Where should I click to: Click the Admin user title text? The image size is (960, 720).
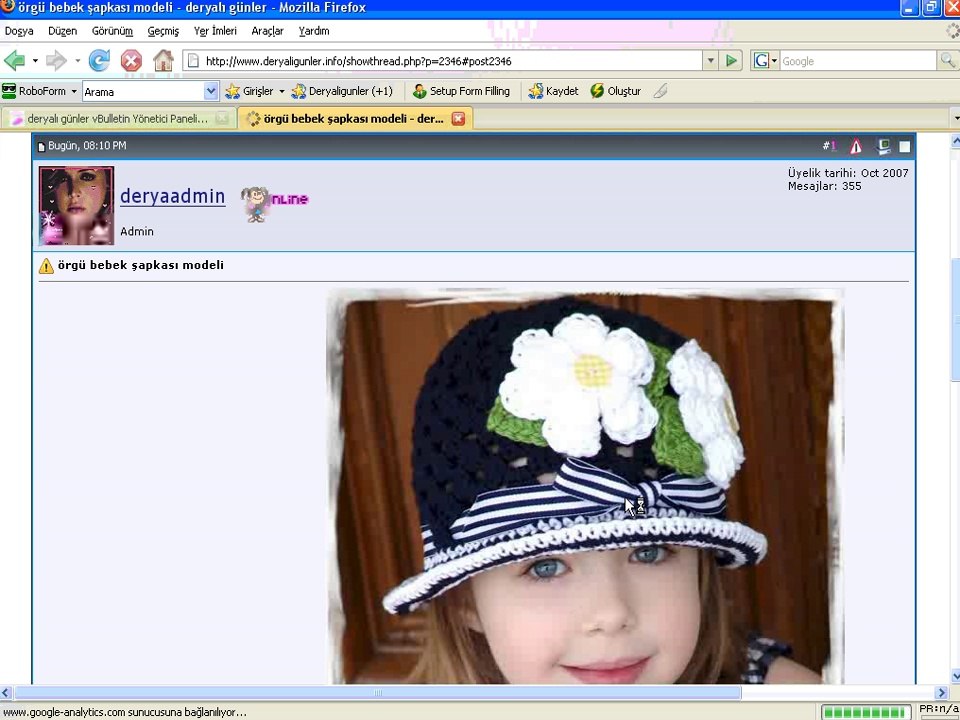(137, 231)
